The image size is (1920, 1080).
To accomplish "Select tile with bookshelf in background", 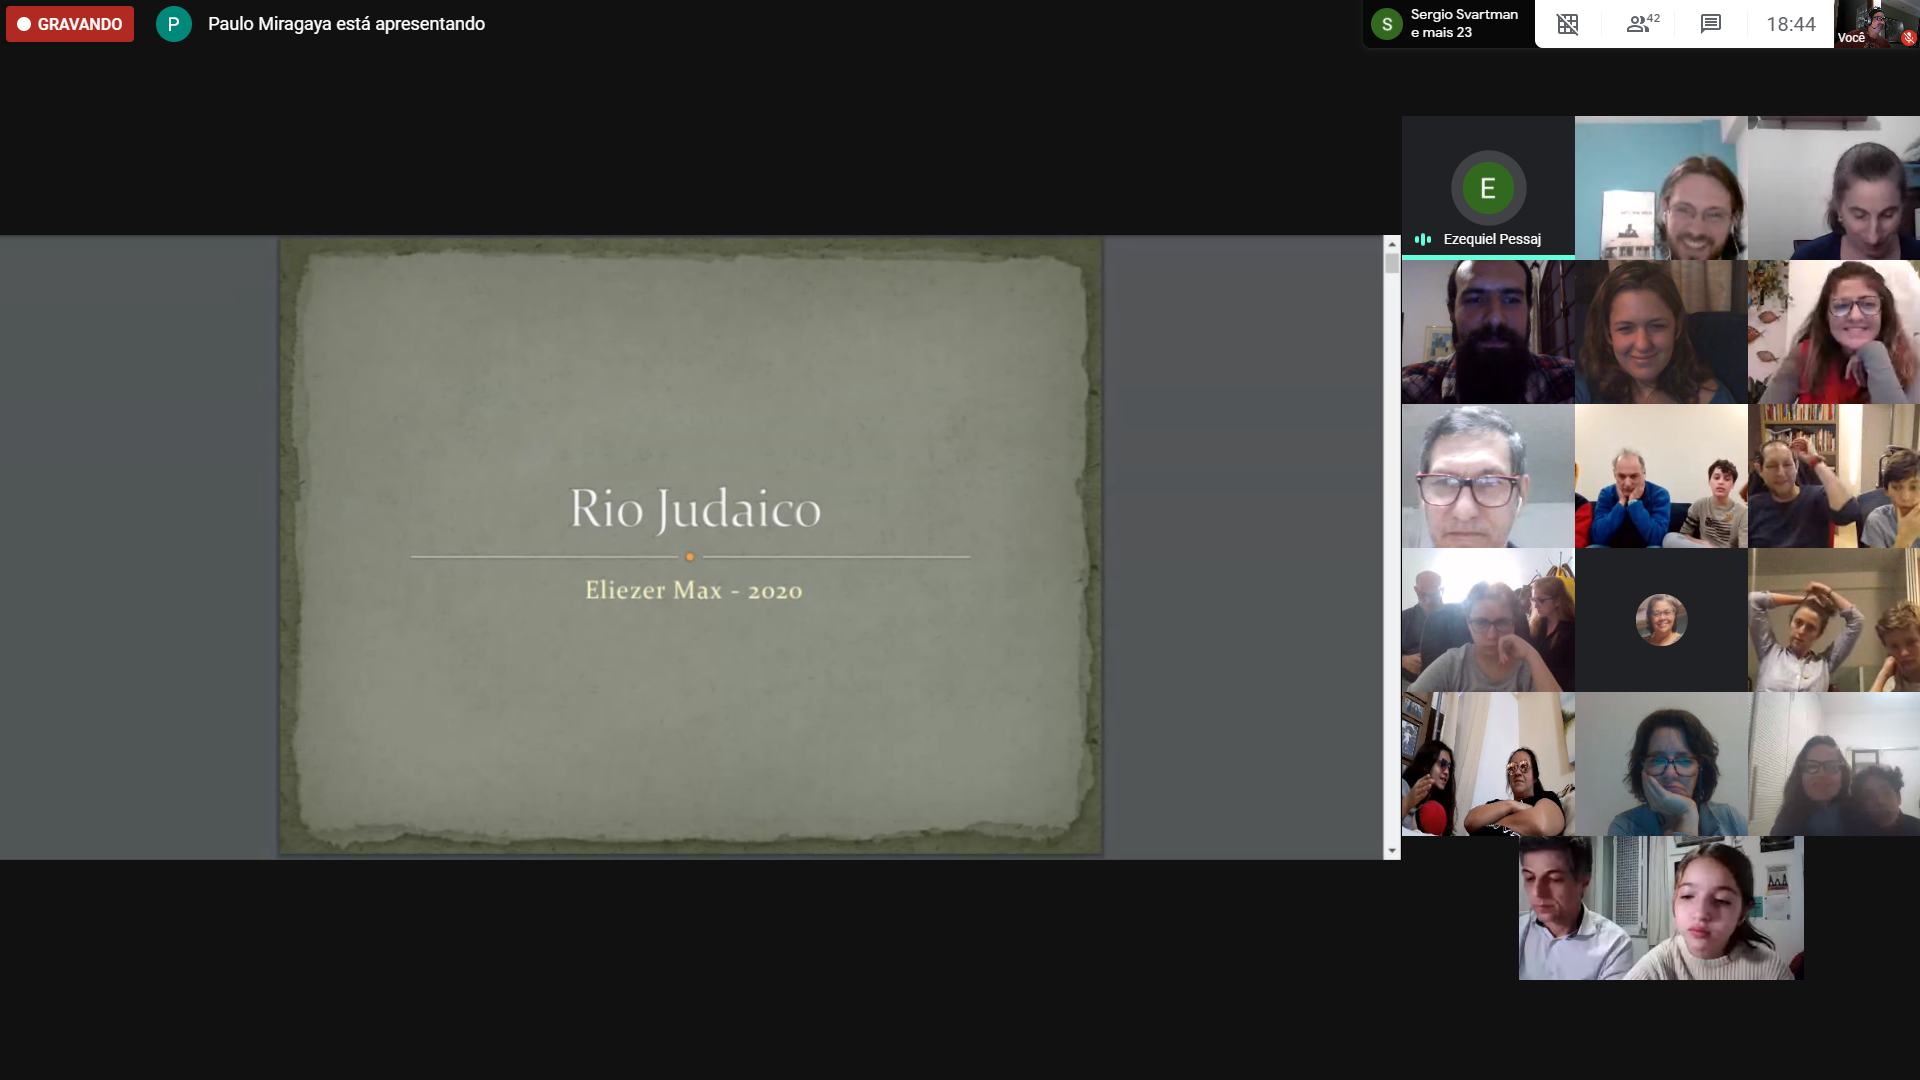I will pos(1834,476).
